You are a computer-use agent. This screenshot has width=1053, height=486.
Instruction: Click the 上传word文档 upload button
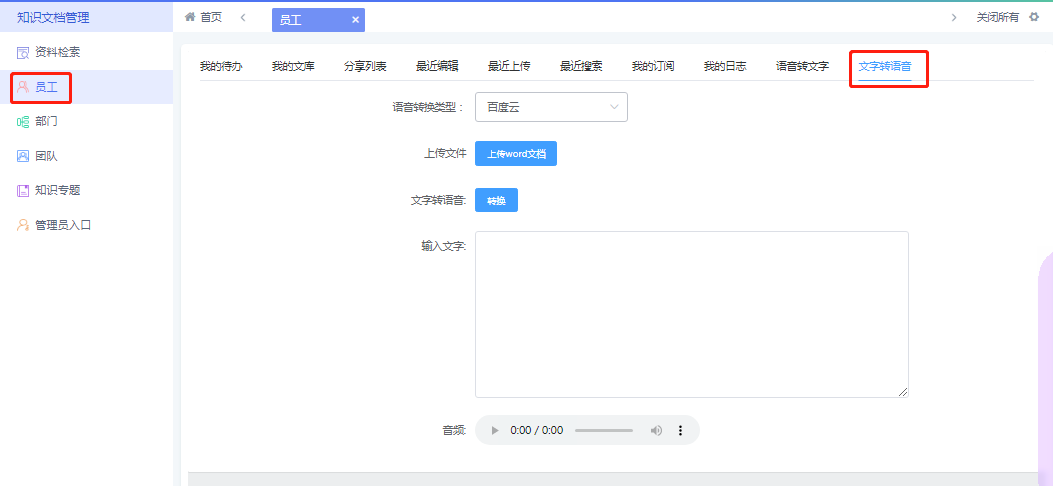point(515,154)
